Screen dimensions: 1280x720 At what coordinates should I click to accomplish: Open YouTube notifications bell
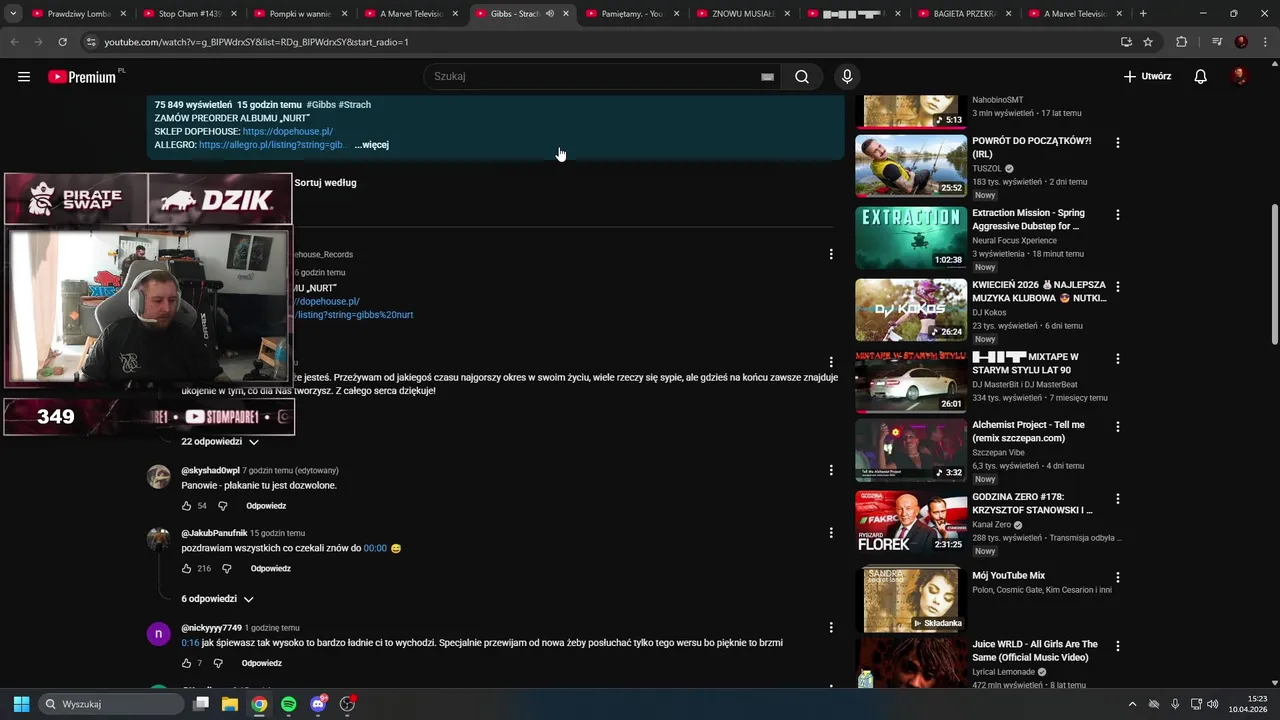click(x=1201, y=77)
